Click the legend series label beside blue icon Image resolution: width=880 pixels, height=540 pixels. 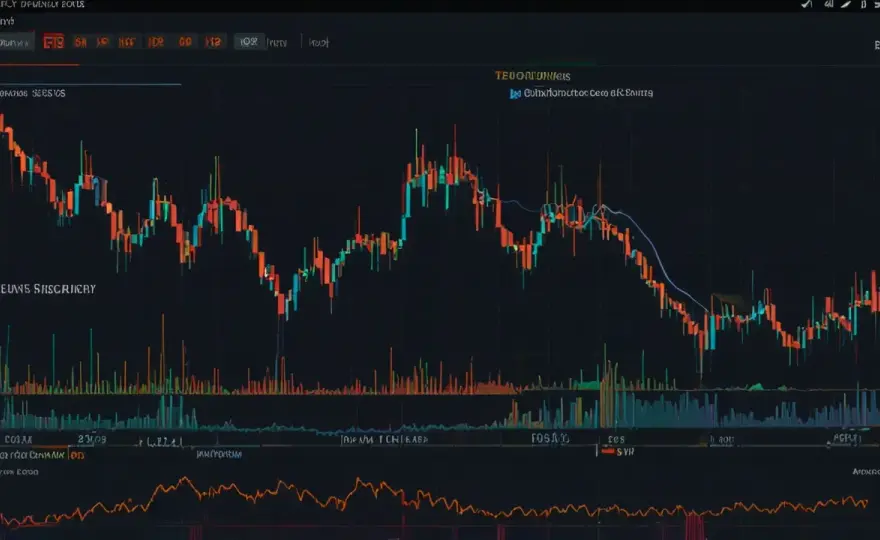coord(588,93)
